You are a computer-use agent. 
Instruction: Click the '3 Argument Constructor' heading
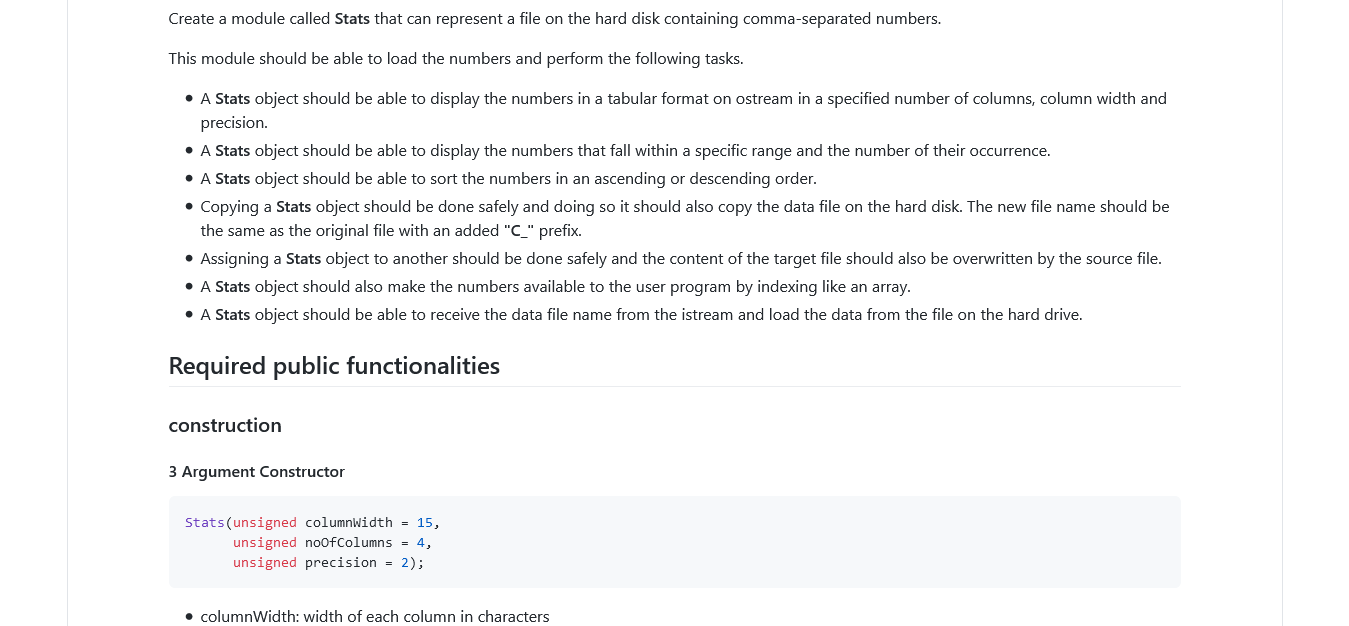[257, 472]
